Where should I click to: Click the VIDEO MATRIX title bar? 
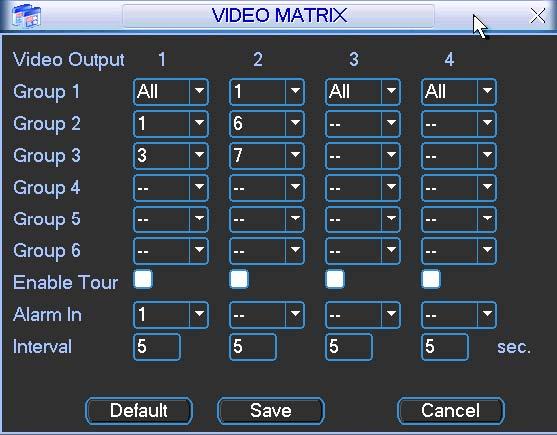tap(279, 16)
